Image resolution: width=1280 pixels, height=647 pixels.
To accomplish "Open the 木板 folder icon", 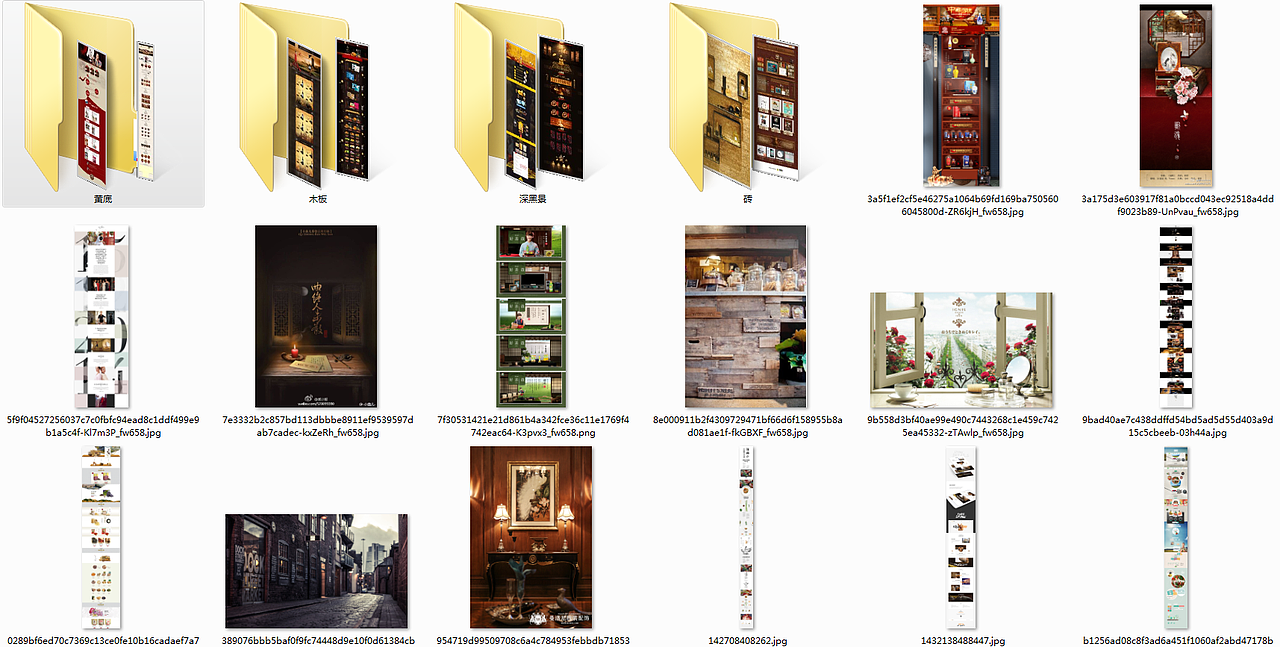I will (306, 95).
